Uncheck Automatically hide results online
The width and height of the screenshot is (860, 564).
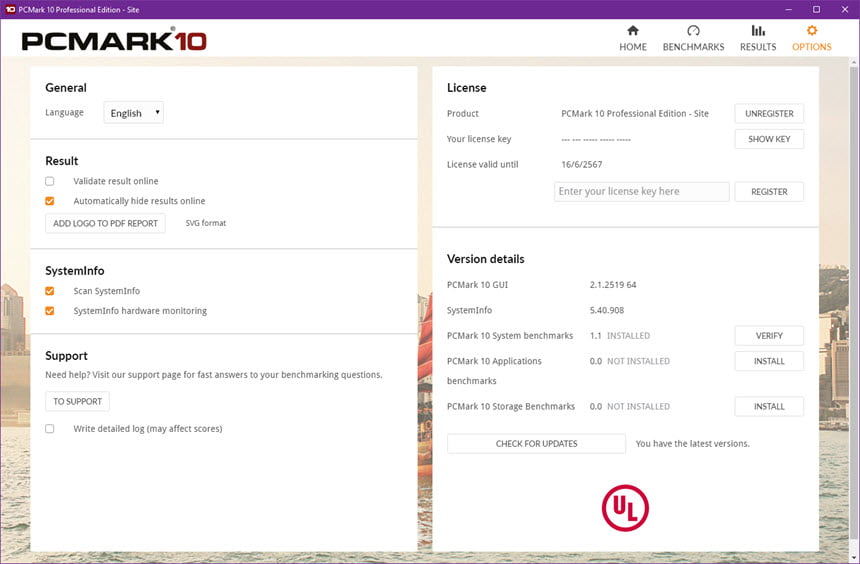coord(50,201)
